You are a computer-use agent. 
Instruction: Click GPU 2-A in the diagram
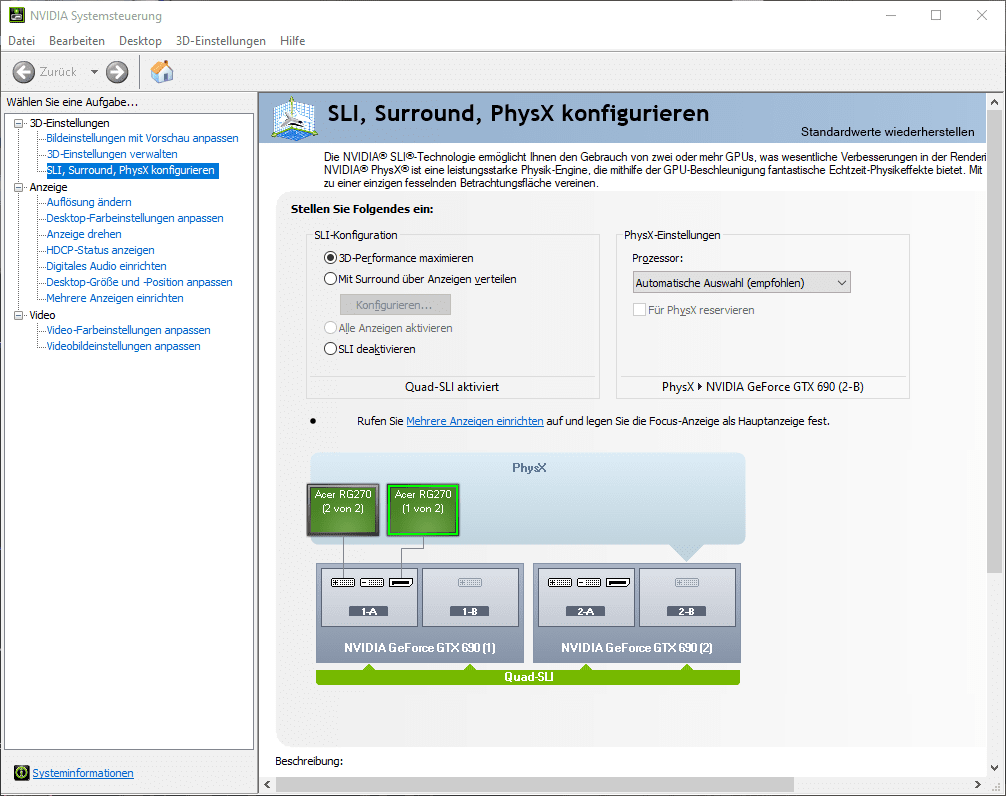586,597
